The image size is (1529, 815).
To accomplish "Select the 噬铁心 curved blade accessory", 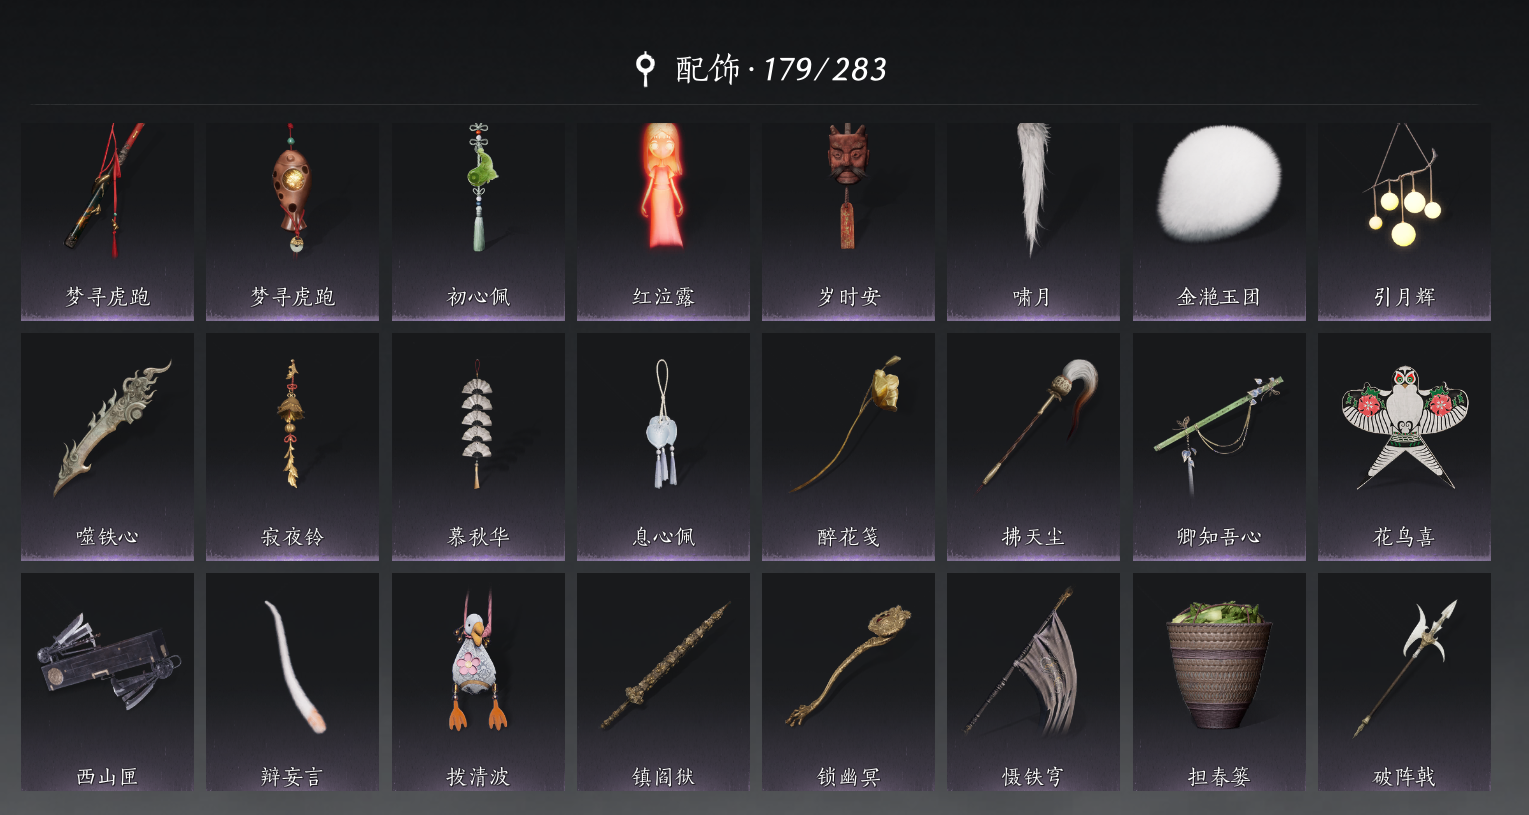I will click(107, 446).
